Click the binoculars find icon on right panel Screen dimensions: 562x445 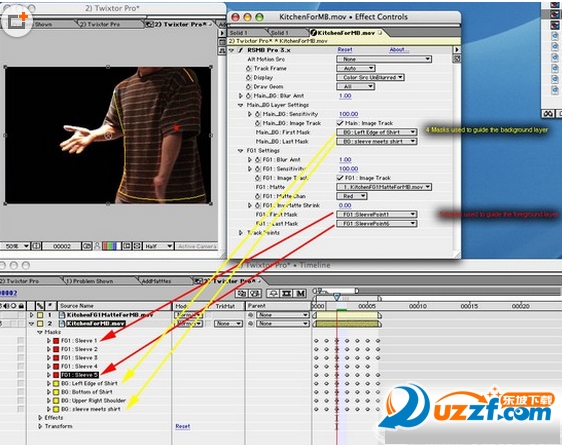pos(548,114)
